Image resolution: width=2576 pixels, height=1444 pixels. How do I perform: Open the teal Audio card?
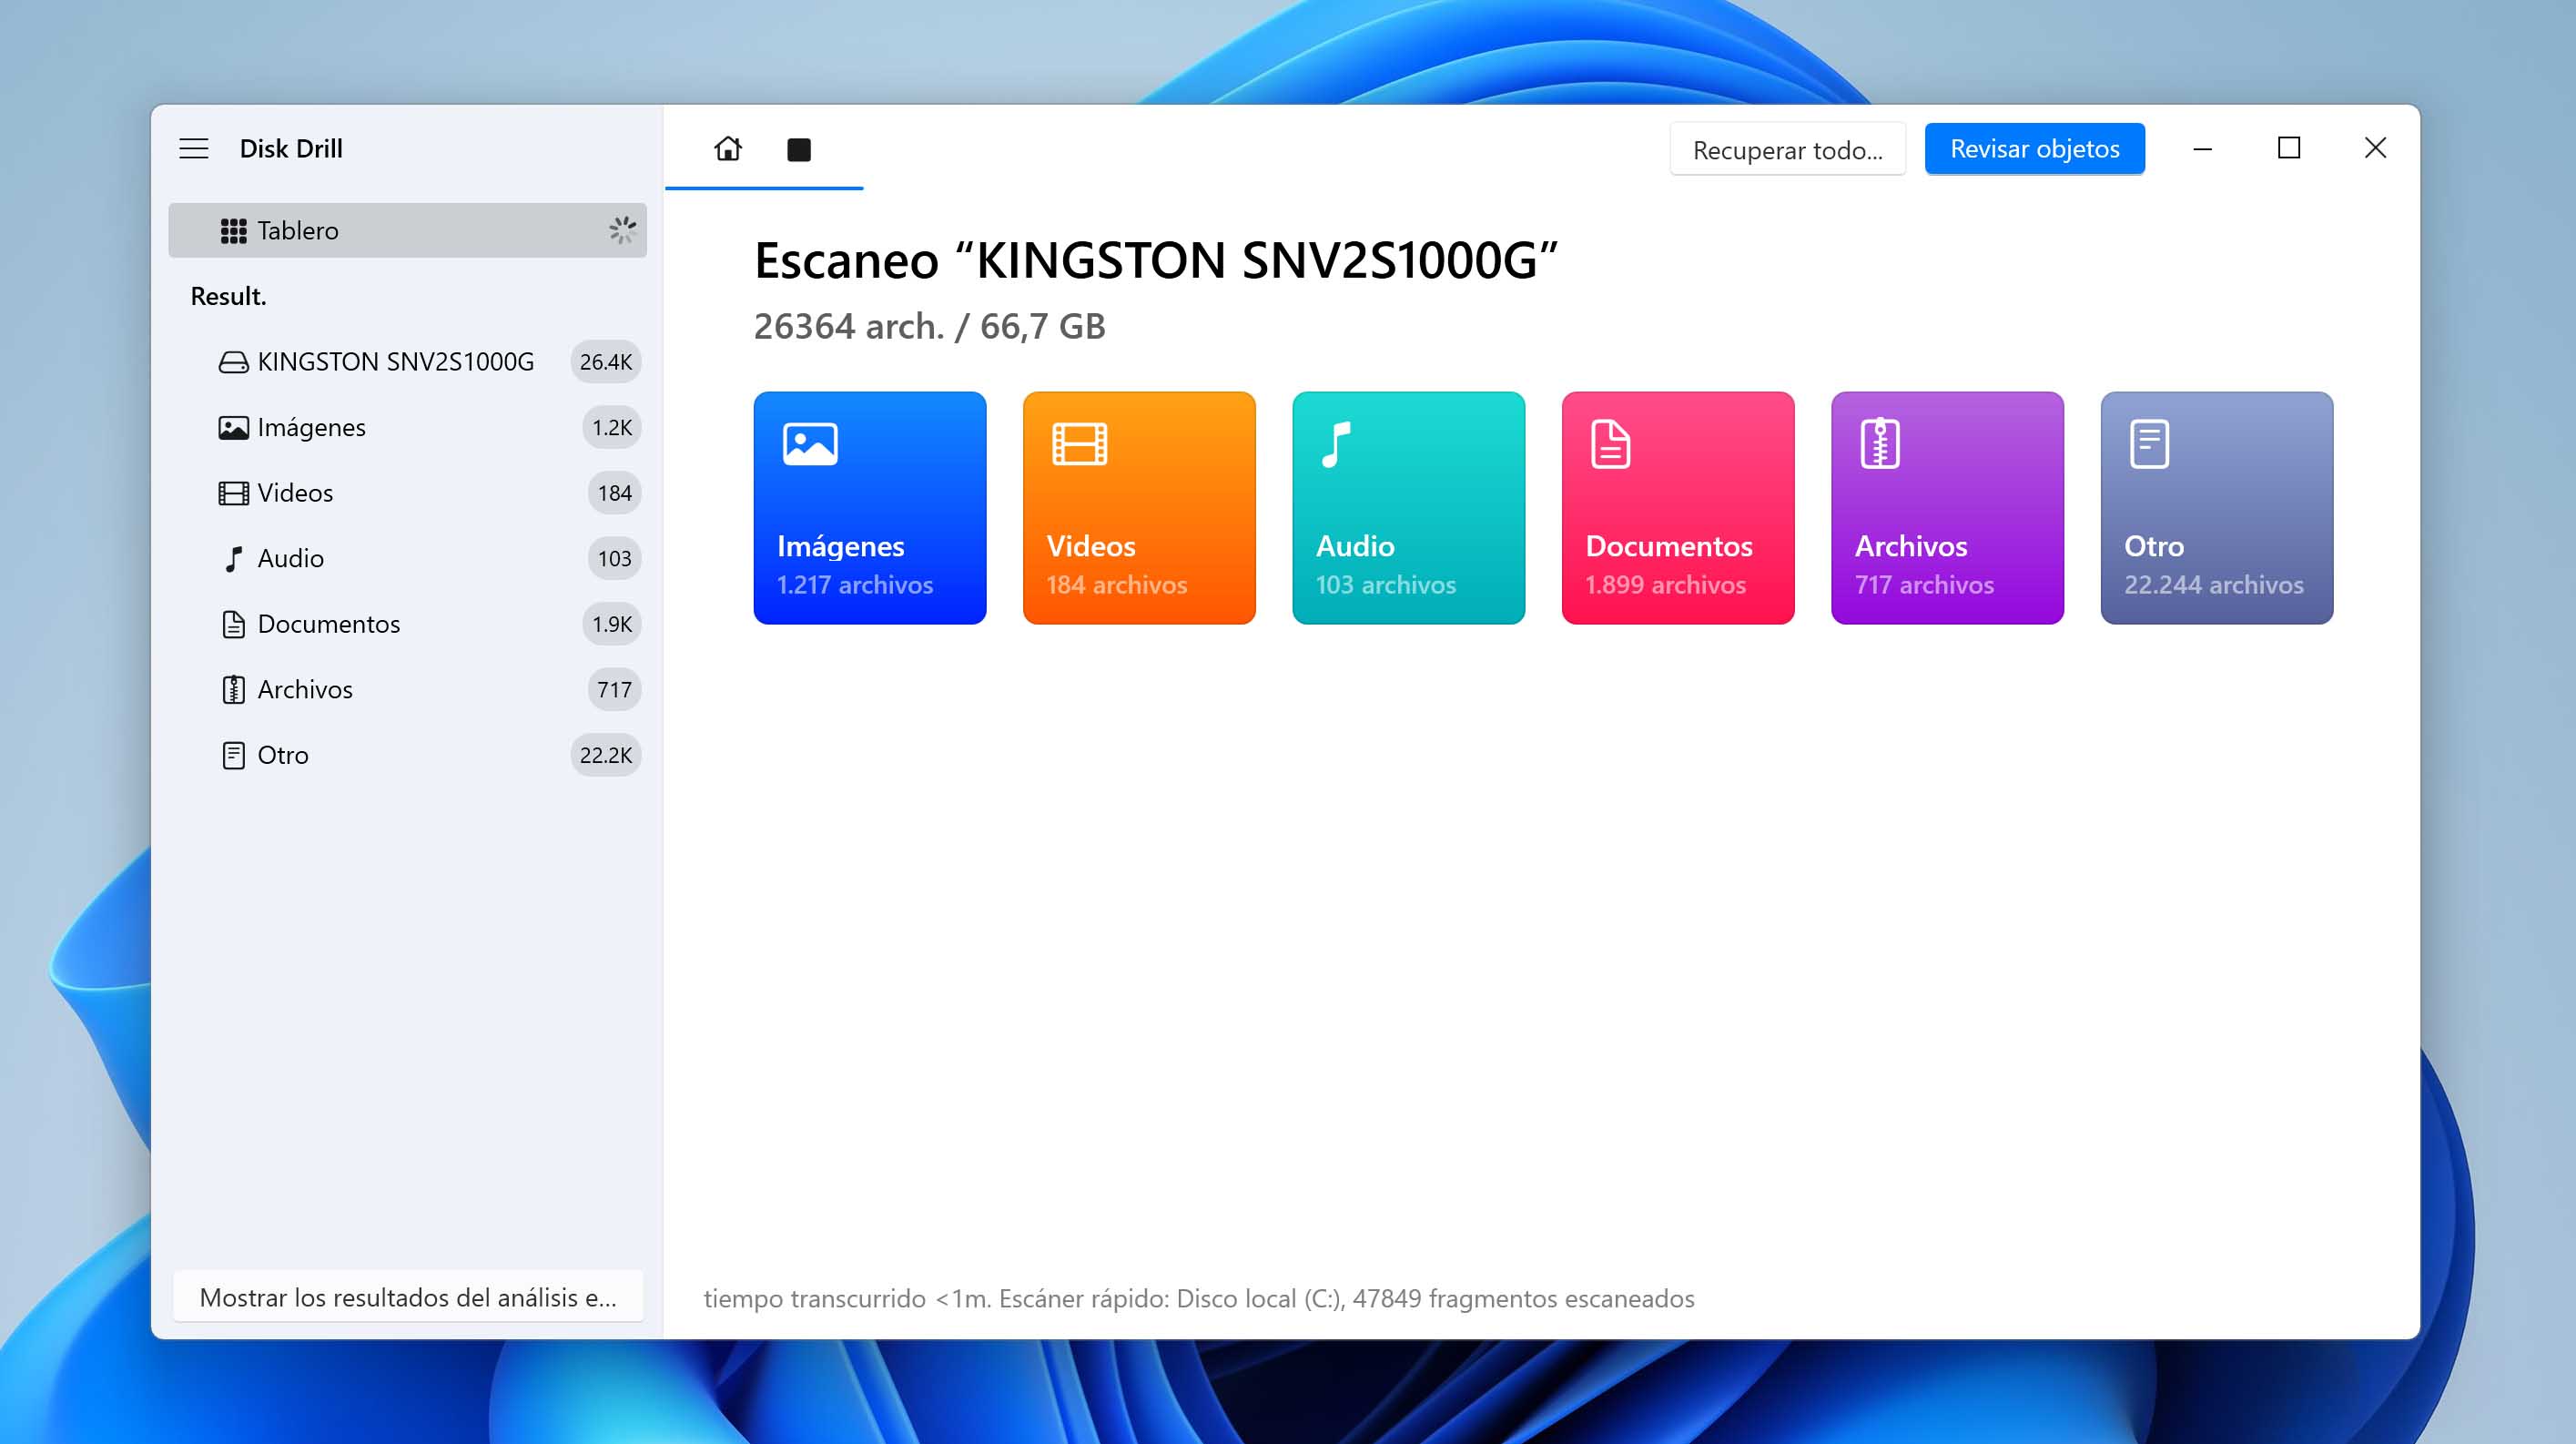pos(1408,508)
